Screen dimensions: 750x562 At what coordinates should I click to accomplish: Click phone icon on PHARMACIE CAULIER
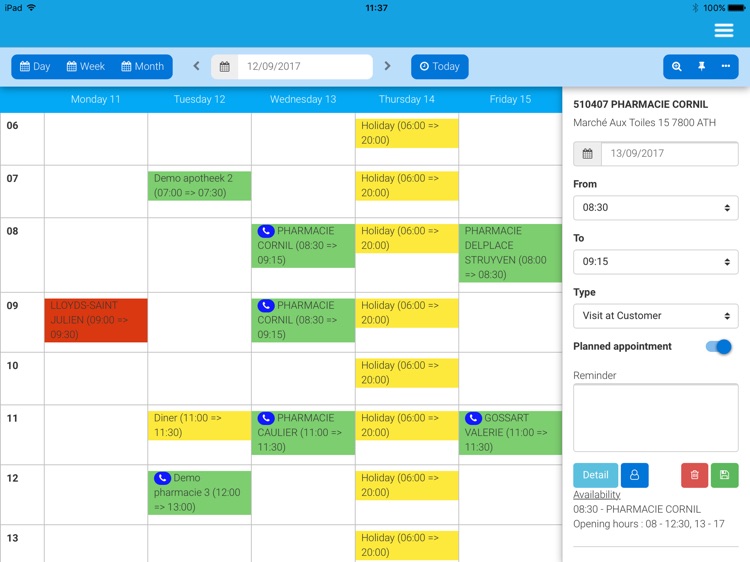click(x=266, y=418)
